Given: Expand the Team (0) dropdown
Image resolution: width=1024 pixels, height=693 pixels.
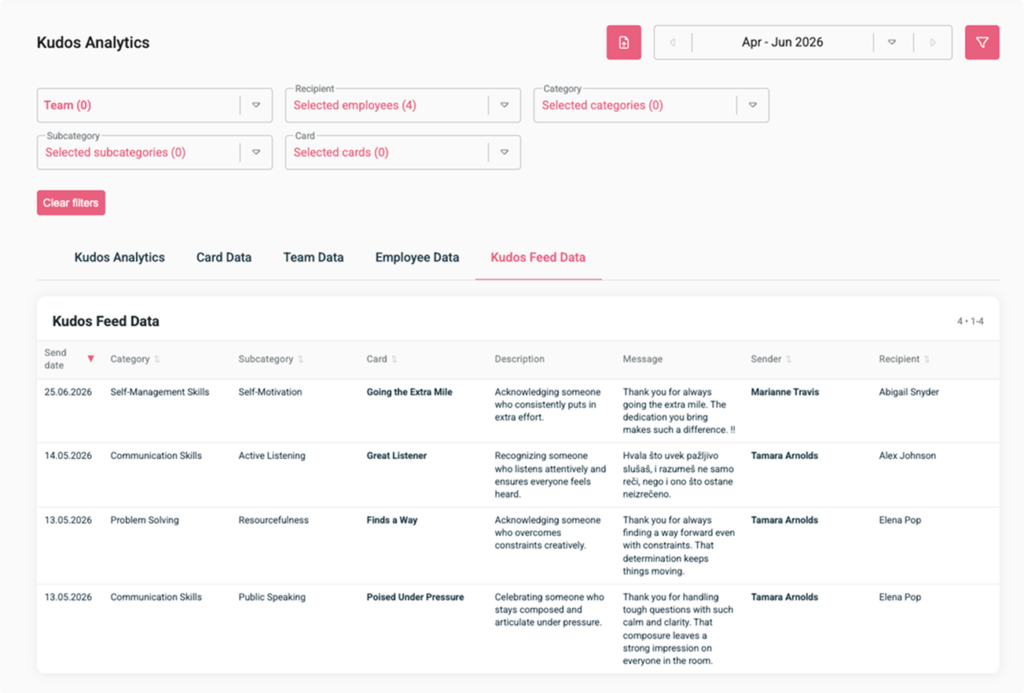Looking at the screenshot, I should (x=256, y=105).
